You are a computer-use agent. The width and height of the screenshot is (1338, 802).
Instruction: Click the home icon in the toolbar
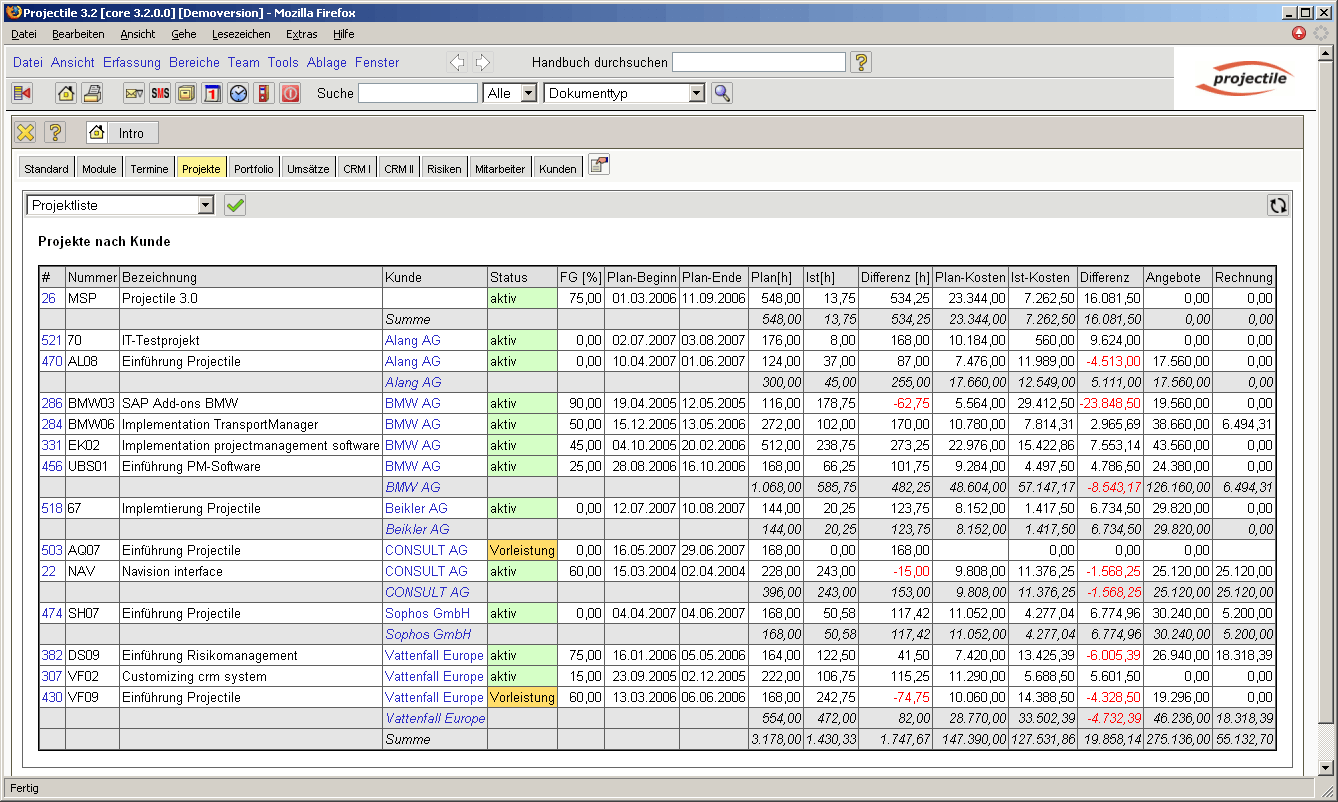[66, 93]
